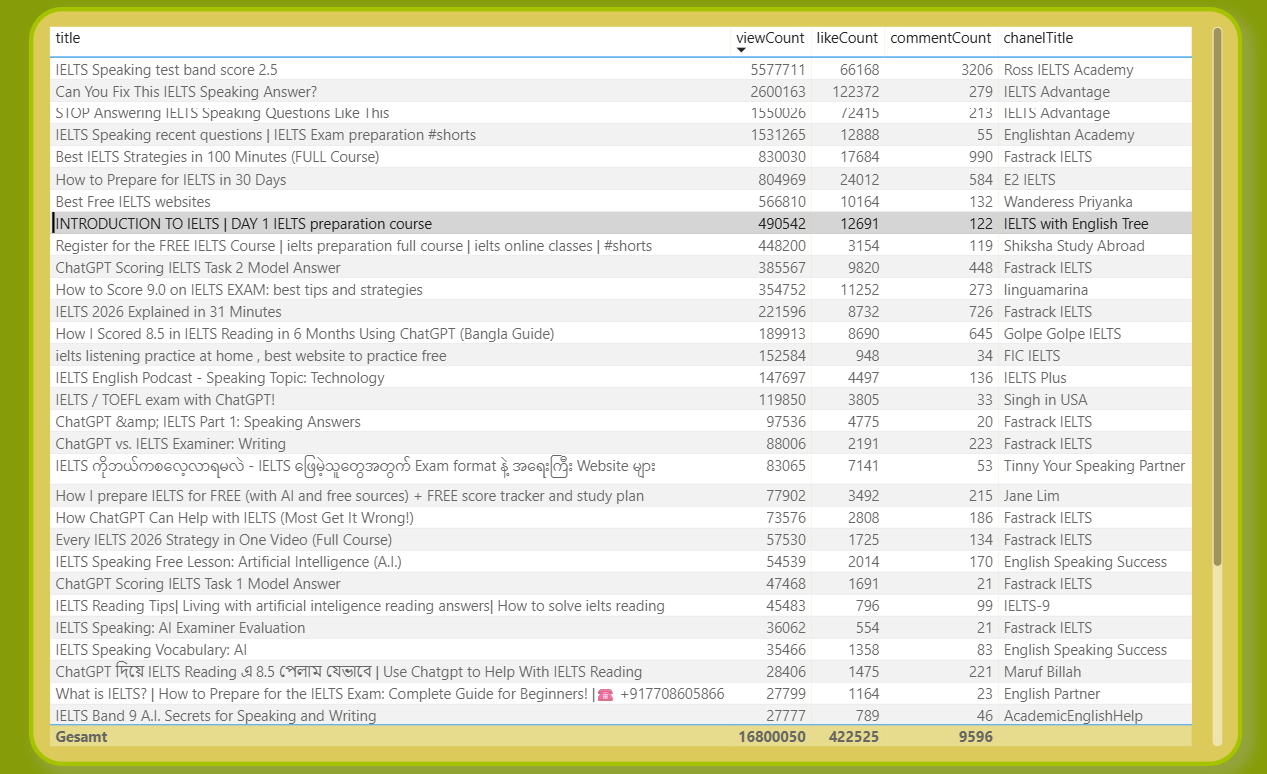Select 'IELTS Band 9 A.I. Secrets' row

coord(216,716)
